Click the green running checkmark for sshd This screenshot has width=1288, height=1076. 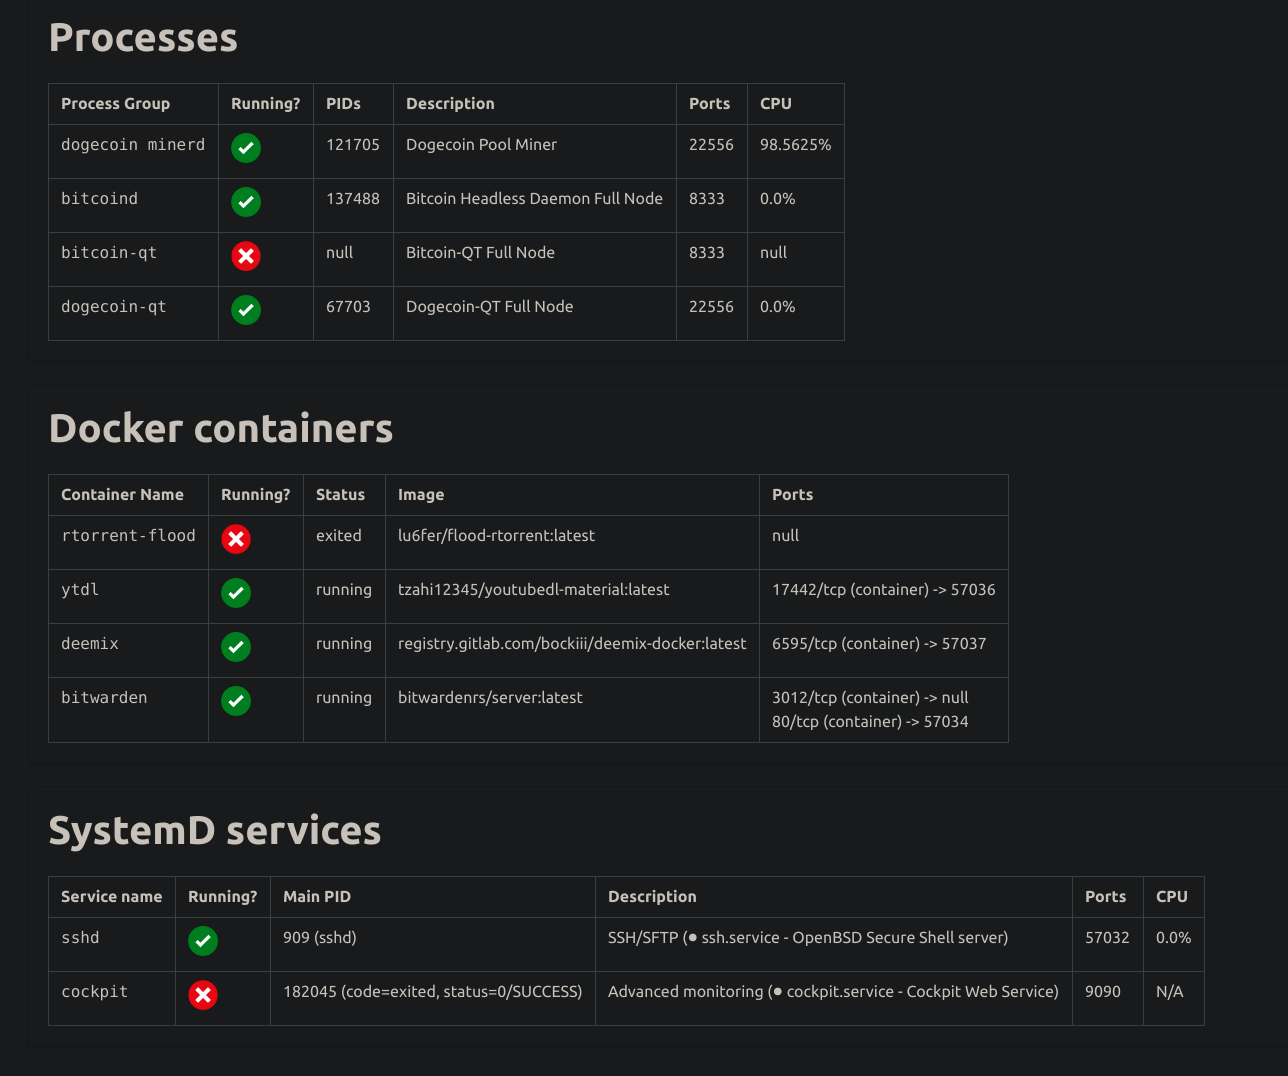203,941
